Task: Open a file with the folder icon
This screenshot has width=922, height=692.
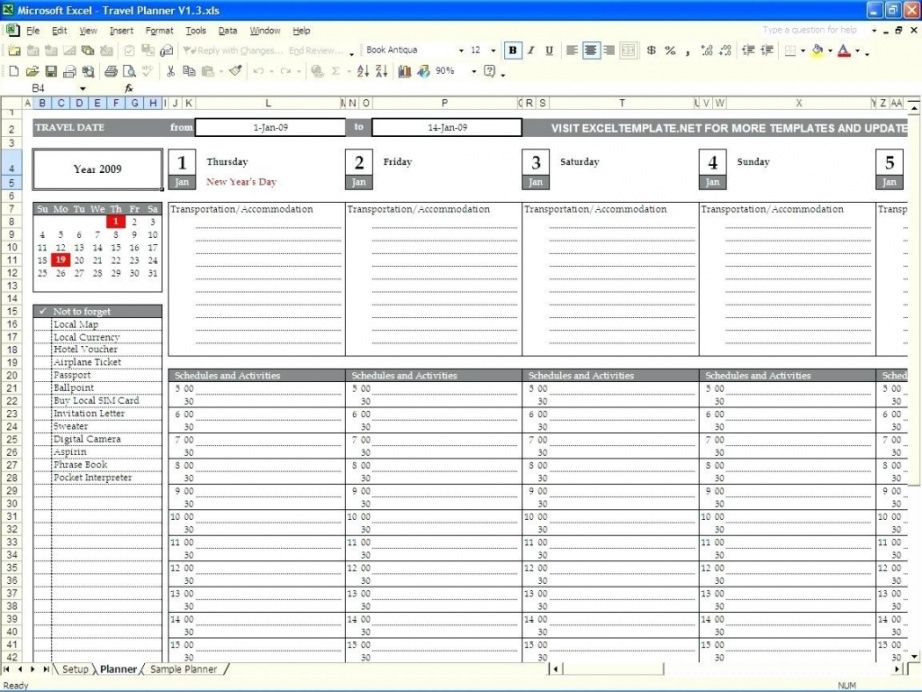Action: 32,72
